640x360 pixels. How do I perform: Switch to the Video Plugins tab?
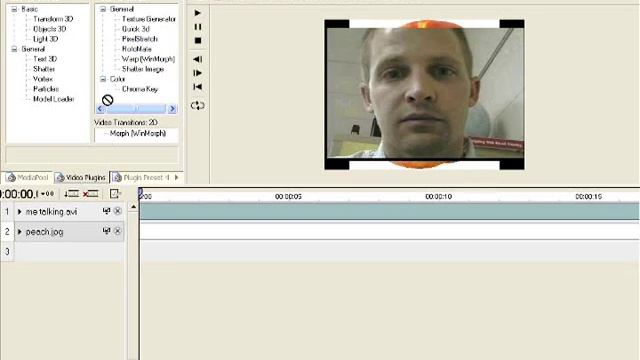click(x=81, y=178)
